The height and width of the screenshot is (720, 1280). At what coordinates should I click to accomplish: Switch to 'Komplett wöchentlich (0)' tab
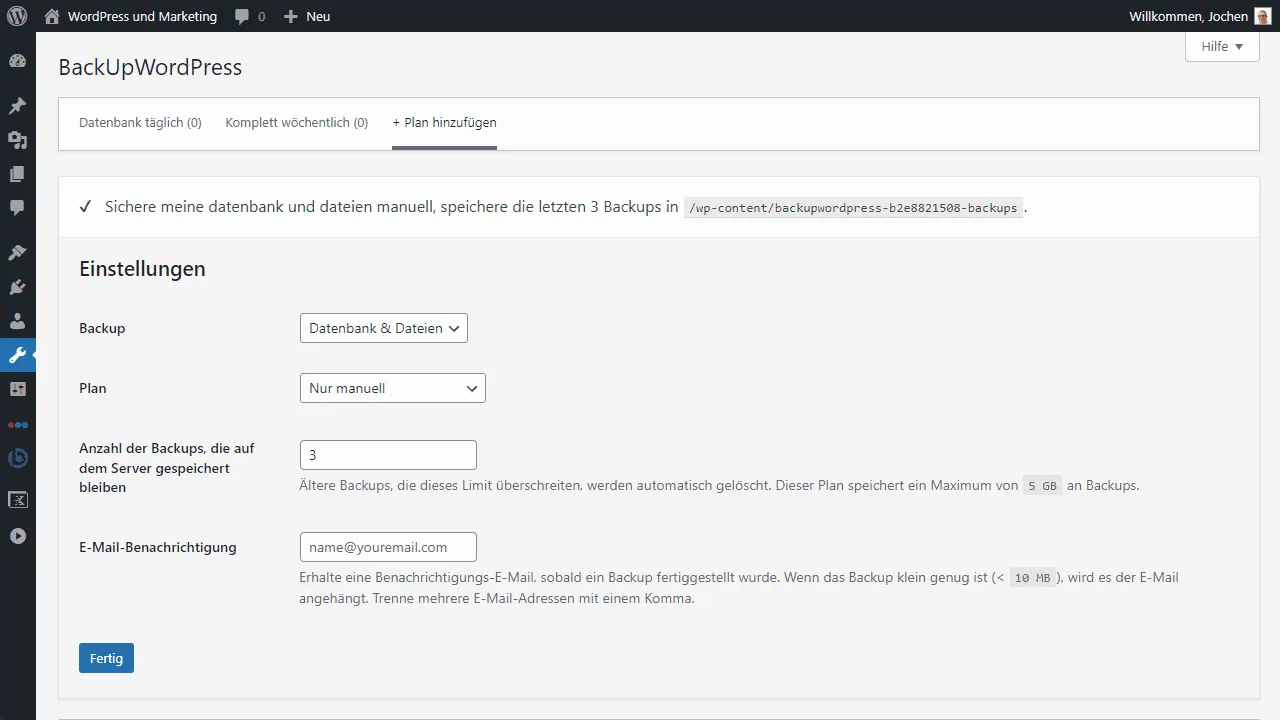pyautogui.click(x=297, y=123)
